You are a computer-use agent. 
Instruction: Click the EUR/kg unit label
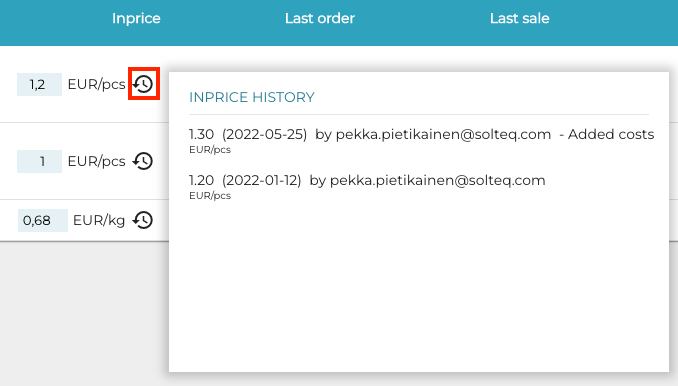[x=99, y=220]
